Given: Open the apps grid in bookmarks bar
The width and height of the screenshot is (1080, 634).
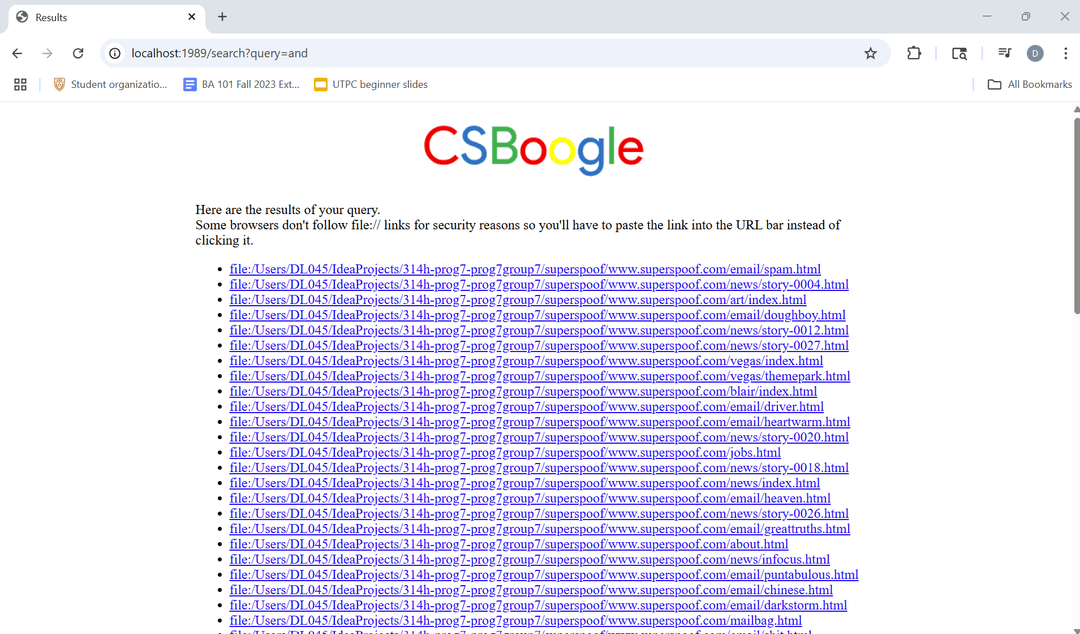Looking at the screenshot, I should (x=20, y=85).
